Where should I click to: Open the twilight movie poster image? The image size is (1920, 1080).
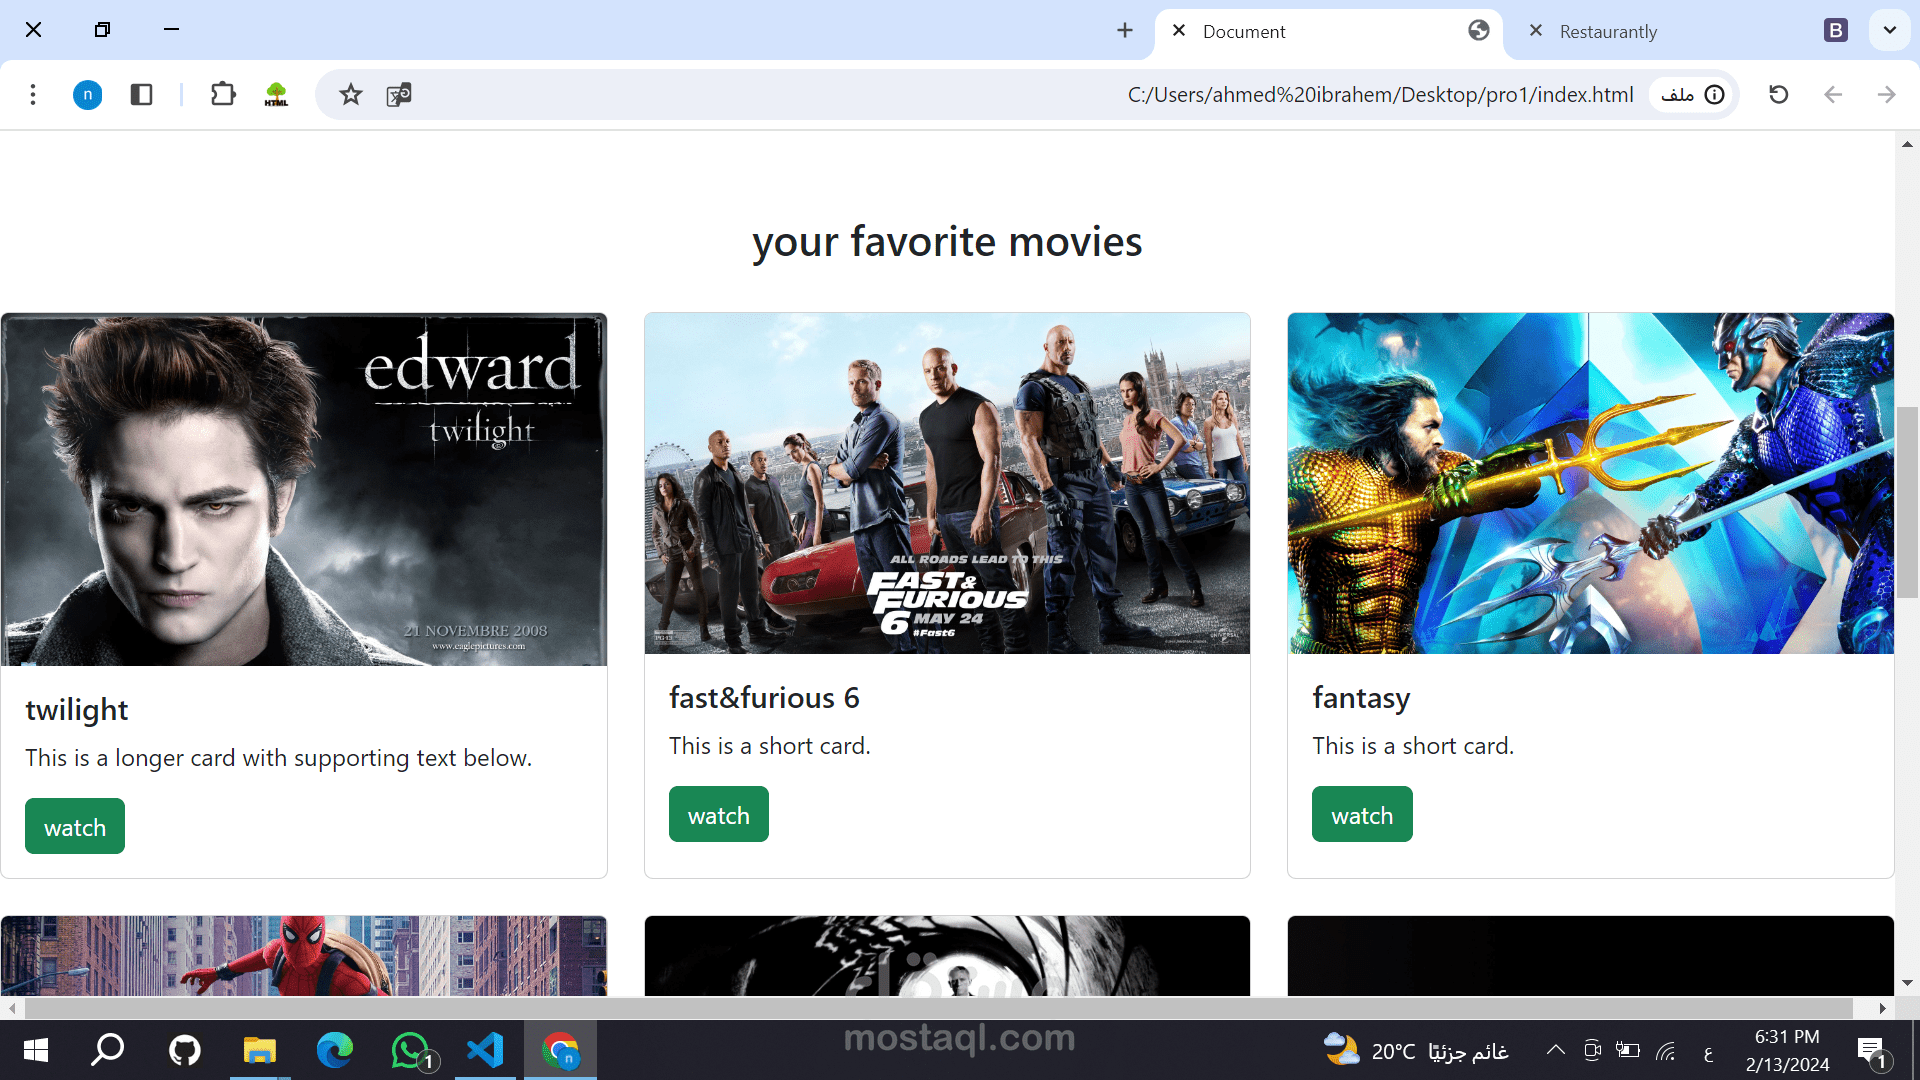click(304, 489)
